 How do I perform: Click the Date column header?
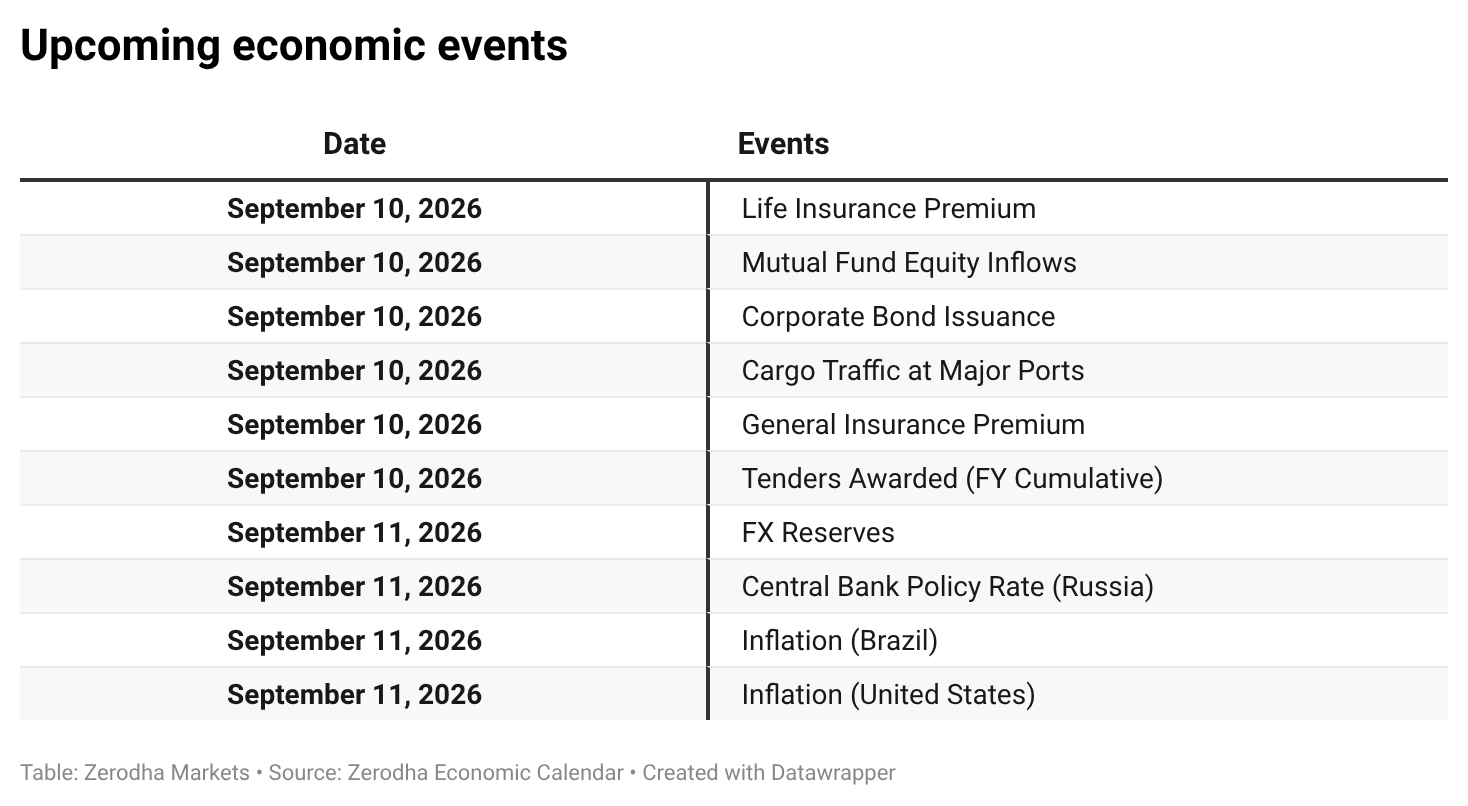coord(354,144)
